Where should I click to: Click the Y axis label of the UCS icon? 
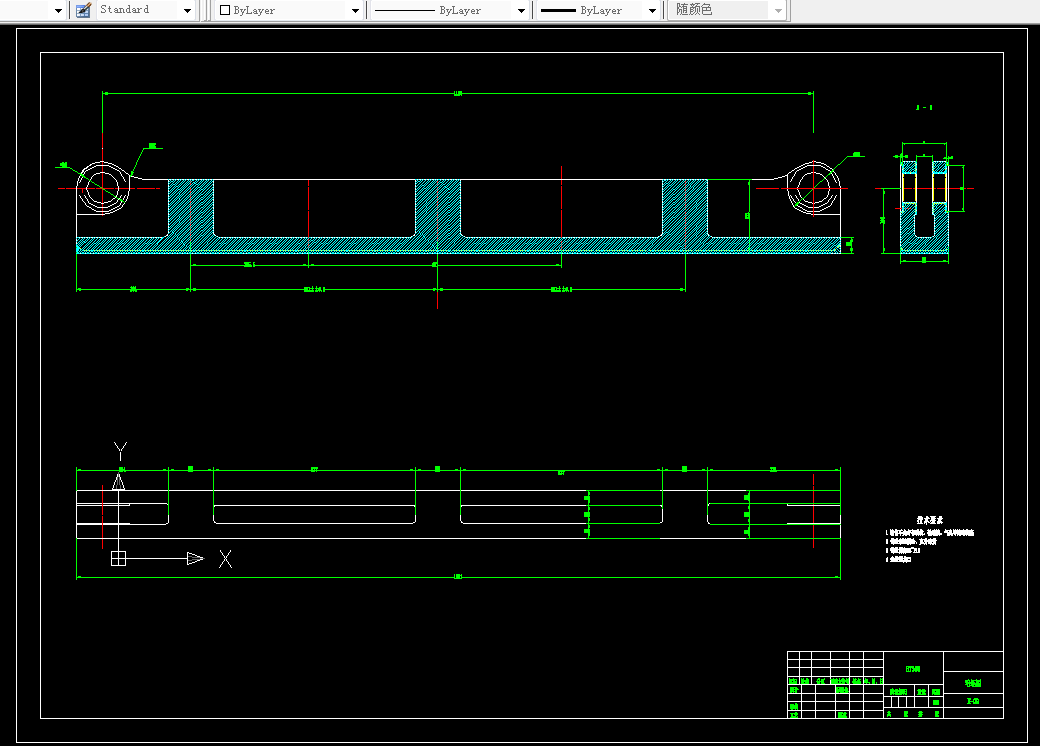coord(120,451)
